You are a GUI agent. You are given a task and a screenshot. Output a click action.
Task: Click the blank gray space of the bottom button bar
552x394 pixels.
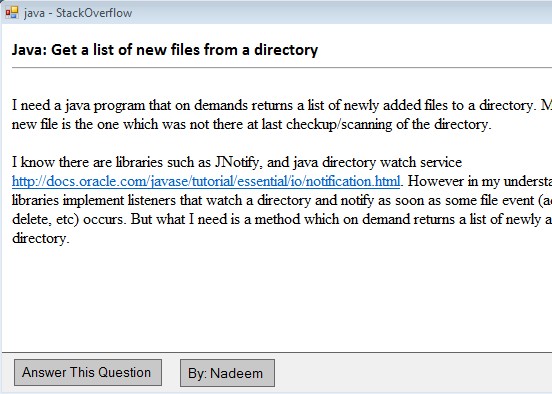pyautogui.click(x=412, y=373)
